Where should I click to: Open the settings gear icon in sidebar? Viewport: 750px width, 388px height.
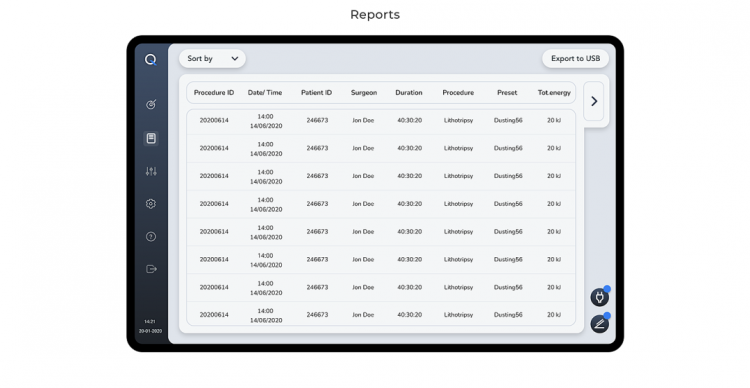pos(151,204)
